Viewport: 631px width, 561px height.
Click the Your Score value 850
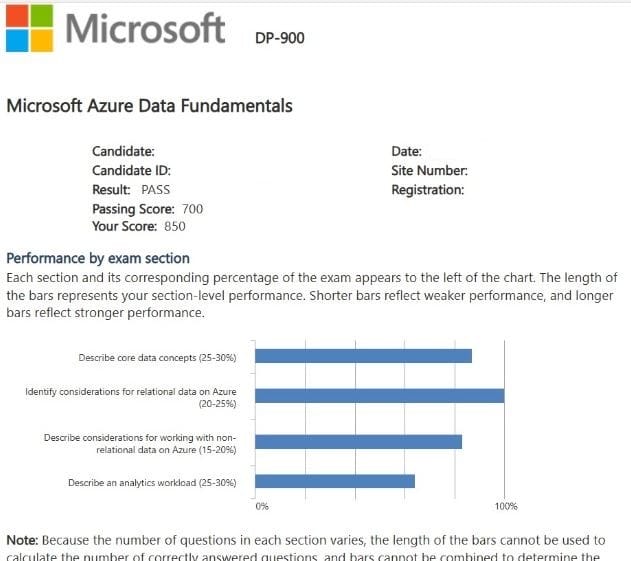tap(175, 226)
